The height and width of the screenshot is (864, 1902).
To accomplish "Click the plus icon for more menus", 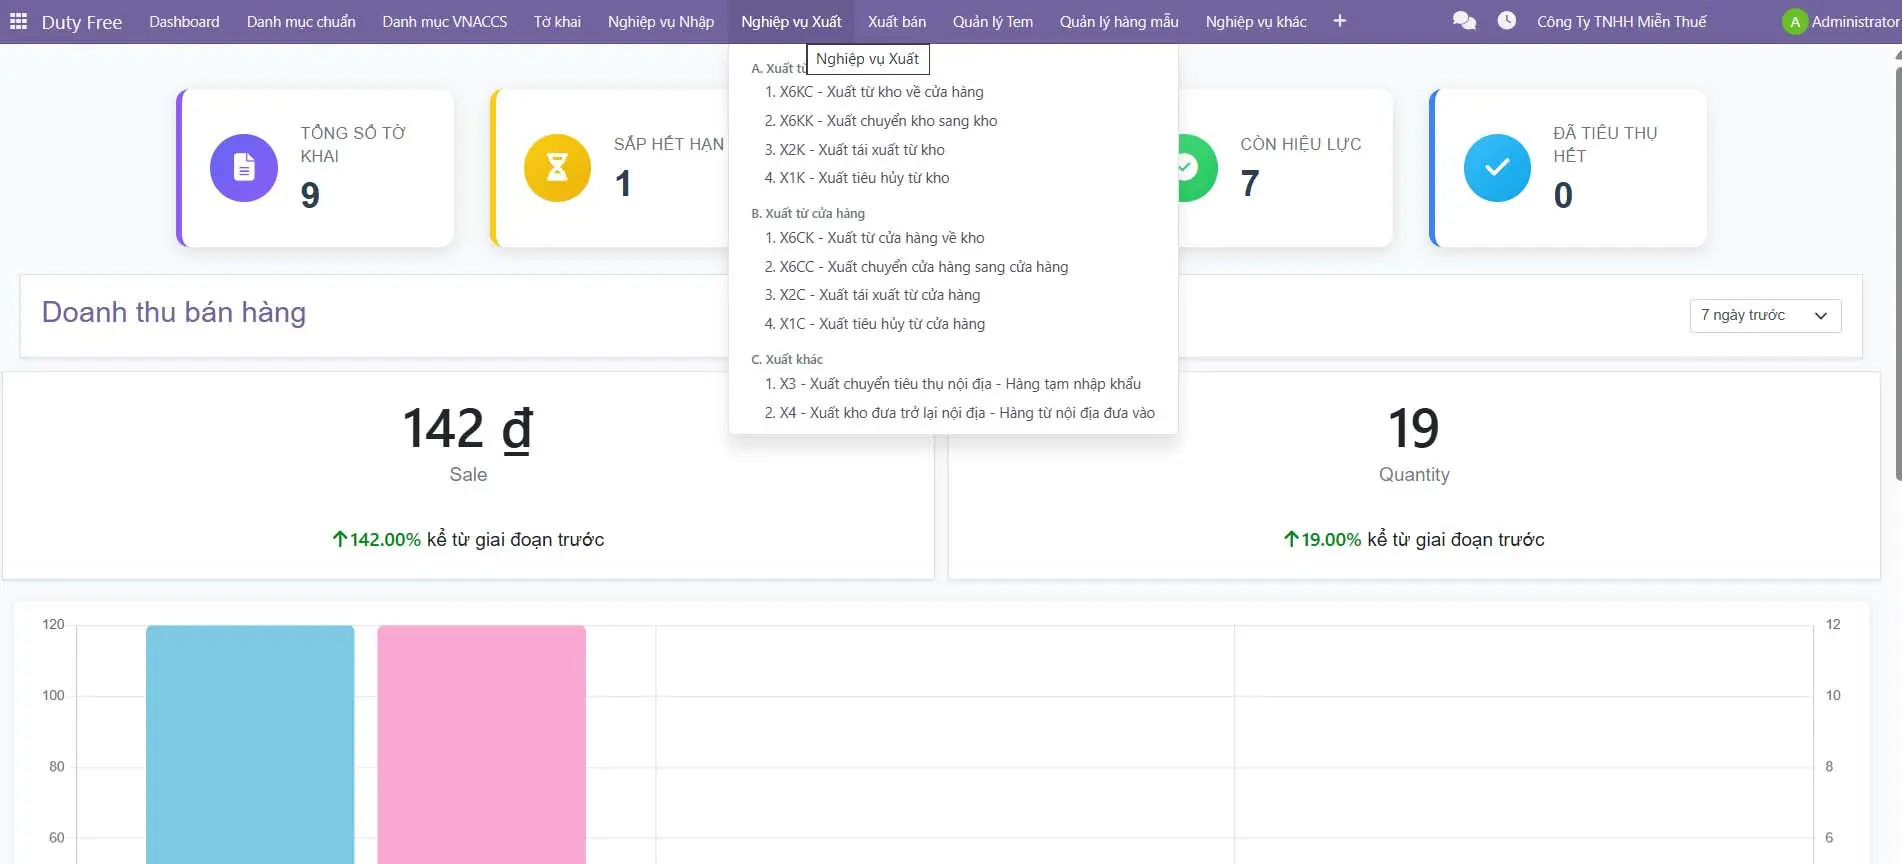I will pos(1339,21).
